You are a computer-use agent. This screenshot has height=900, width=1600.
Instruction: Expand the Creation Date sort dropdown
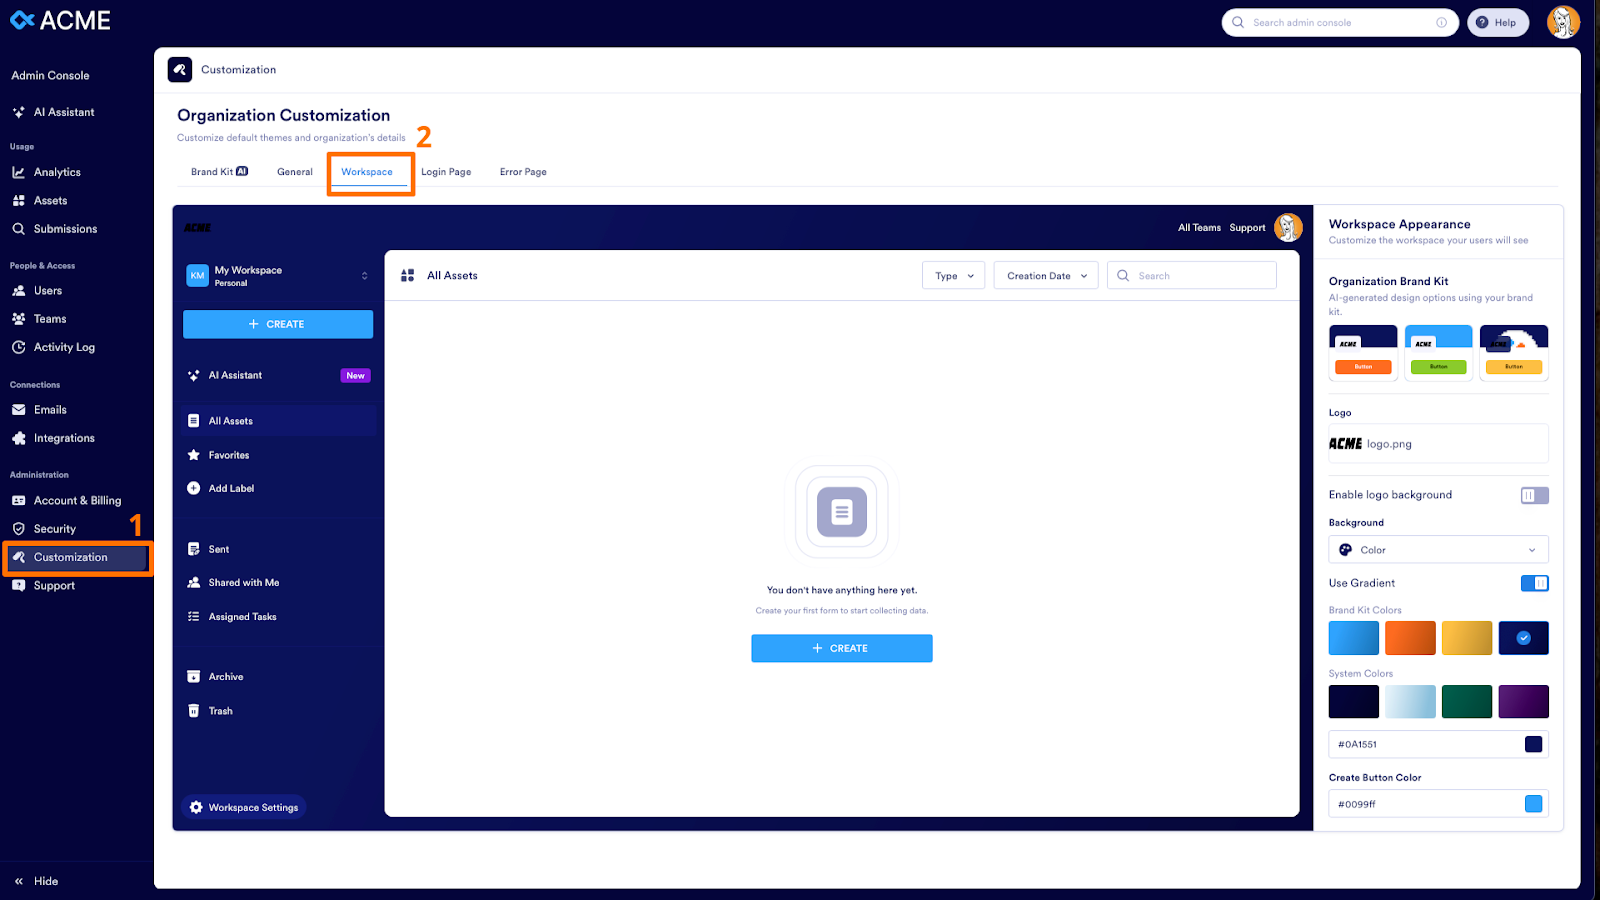pos(1045,275)
